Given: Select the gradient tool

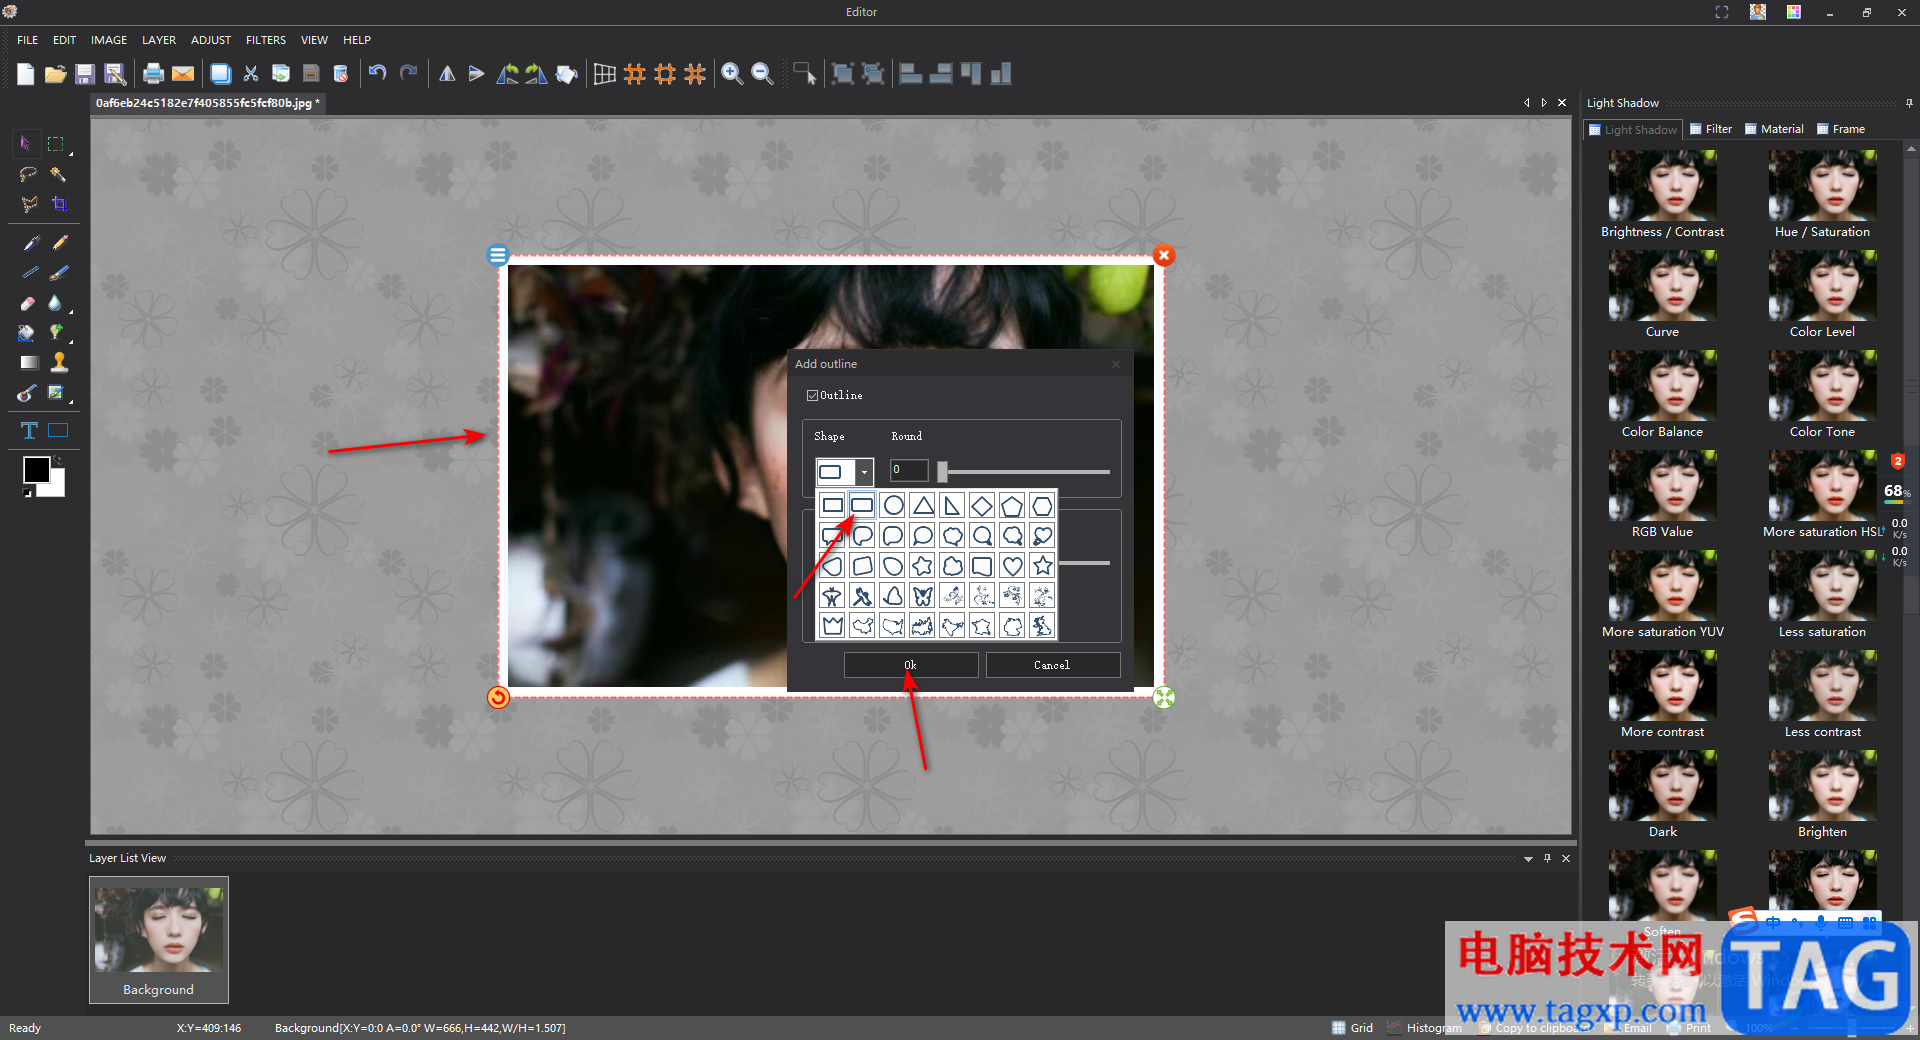Looking at the screenshot, I should click(29, 362).
